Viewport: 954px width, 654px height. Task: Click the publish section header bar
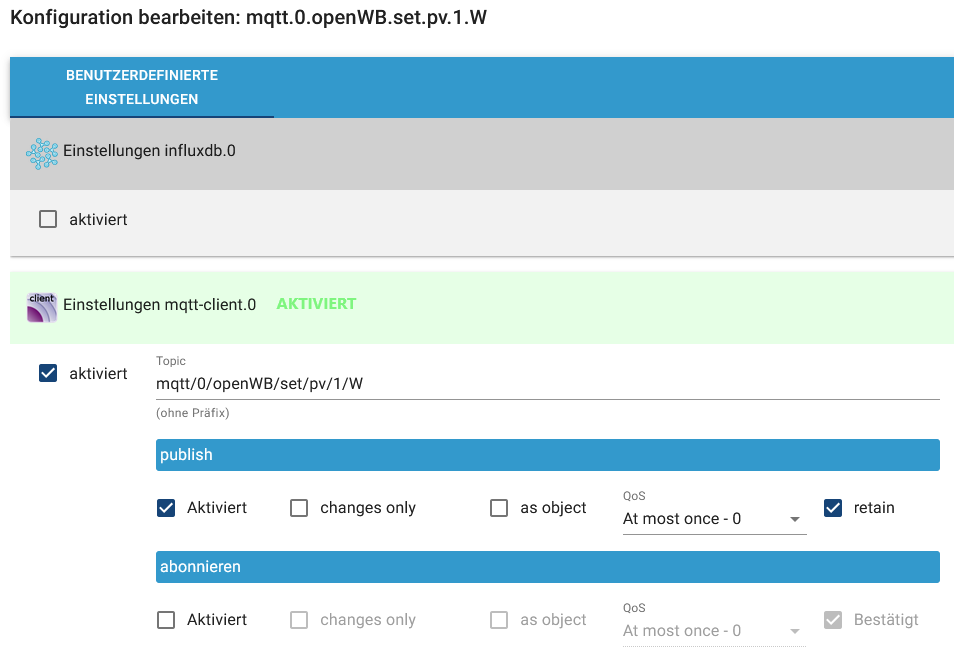pyautogui.click(x=548, y=455)
